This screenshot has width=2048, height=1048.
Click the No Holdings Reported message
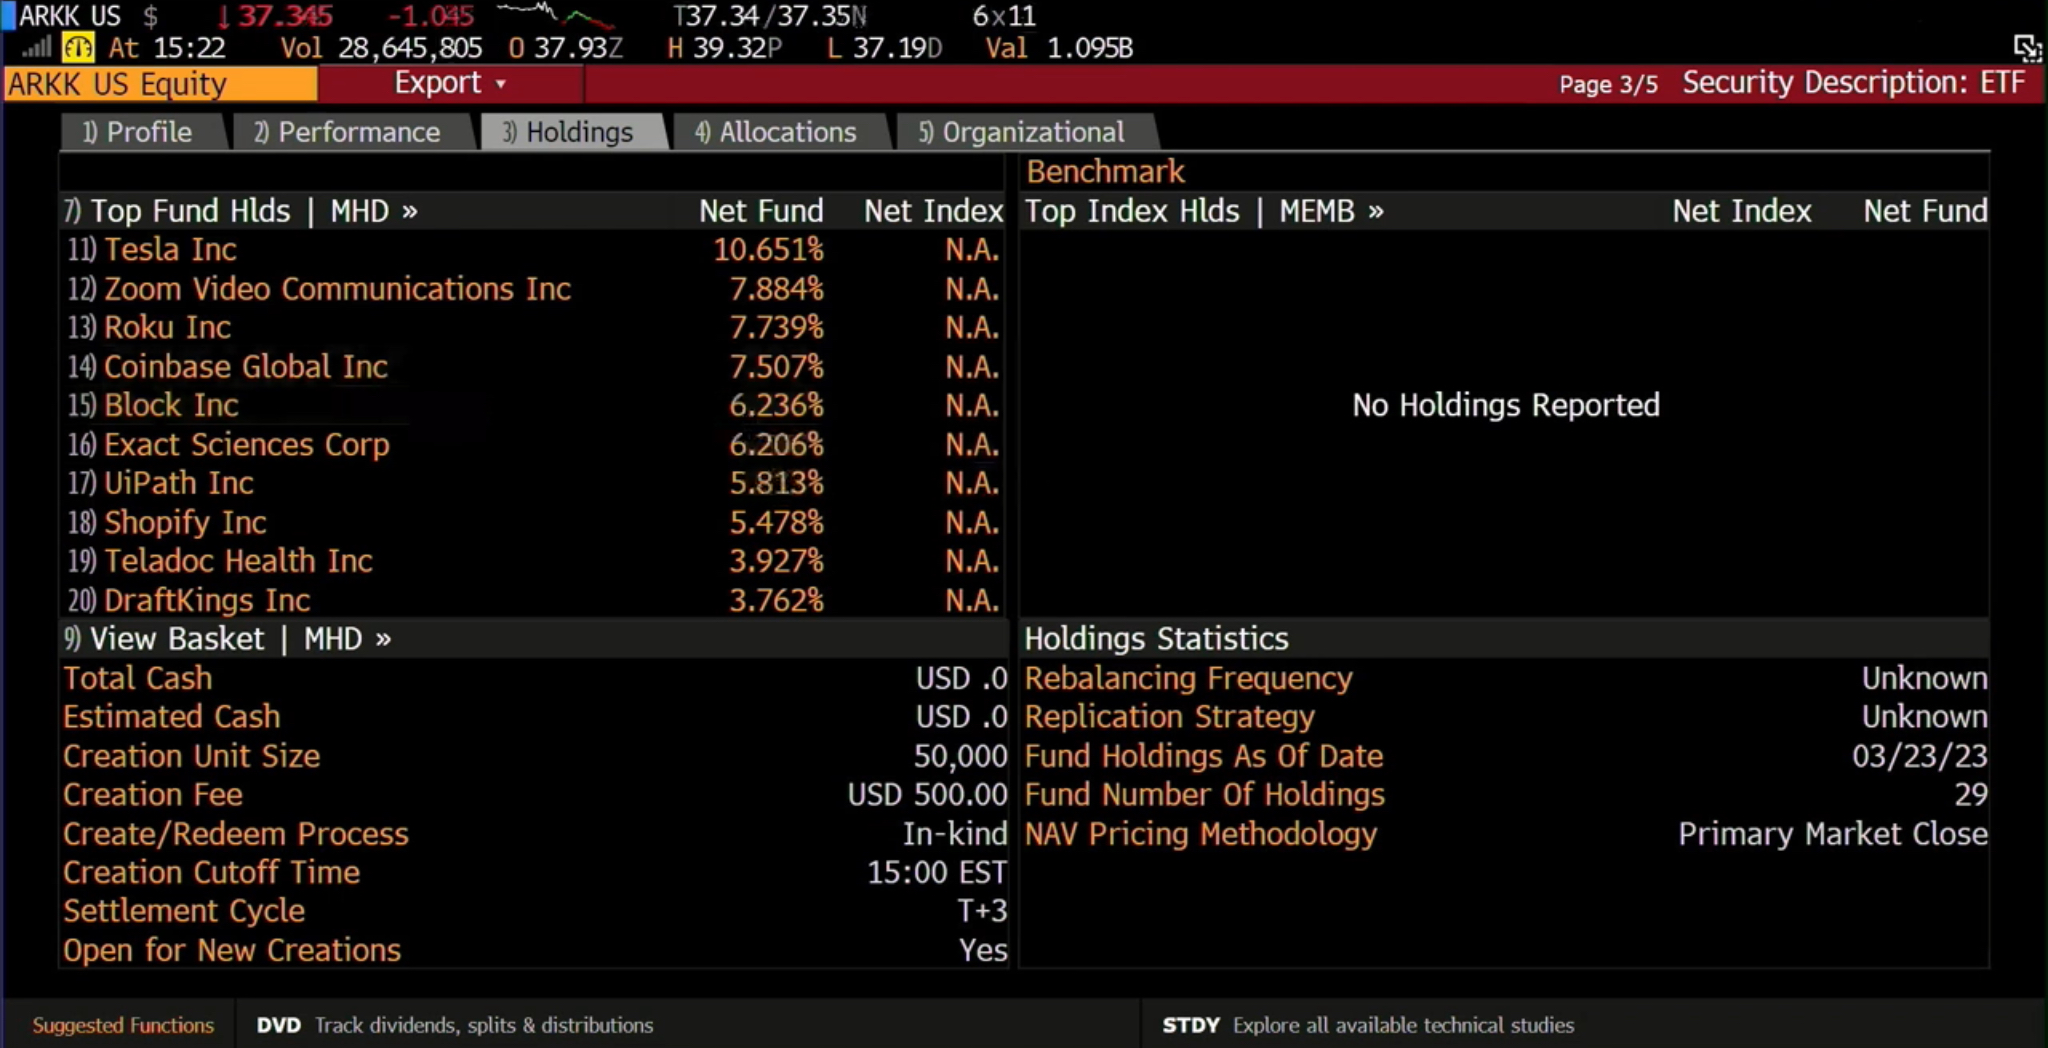[1505, 405]
